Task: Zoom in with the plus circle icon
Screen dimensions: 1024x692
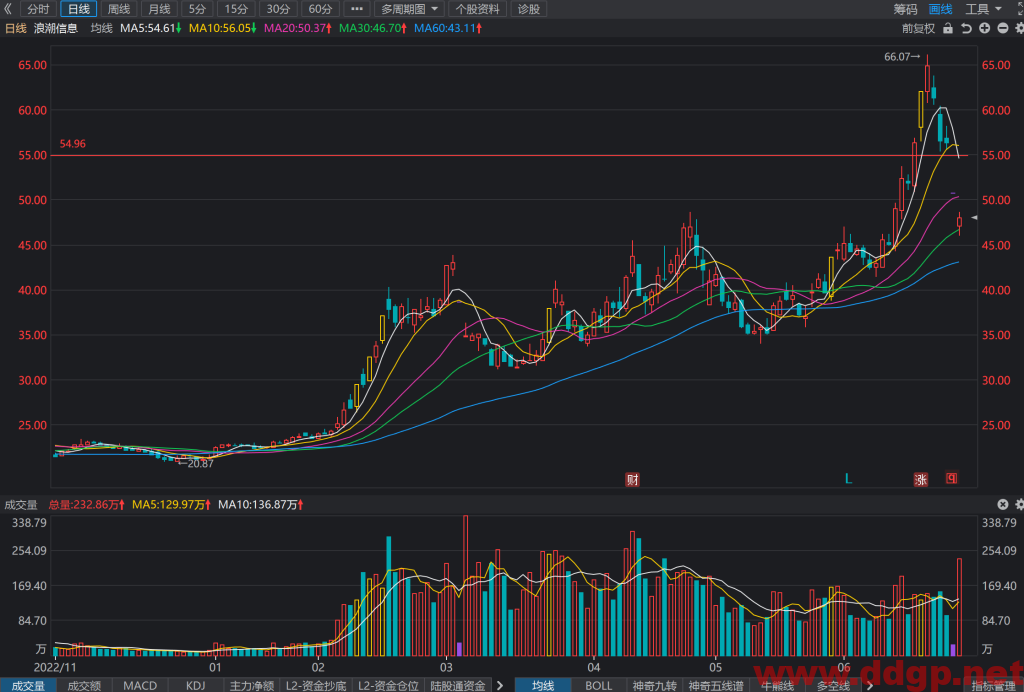Action: 984,29
